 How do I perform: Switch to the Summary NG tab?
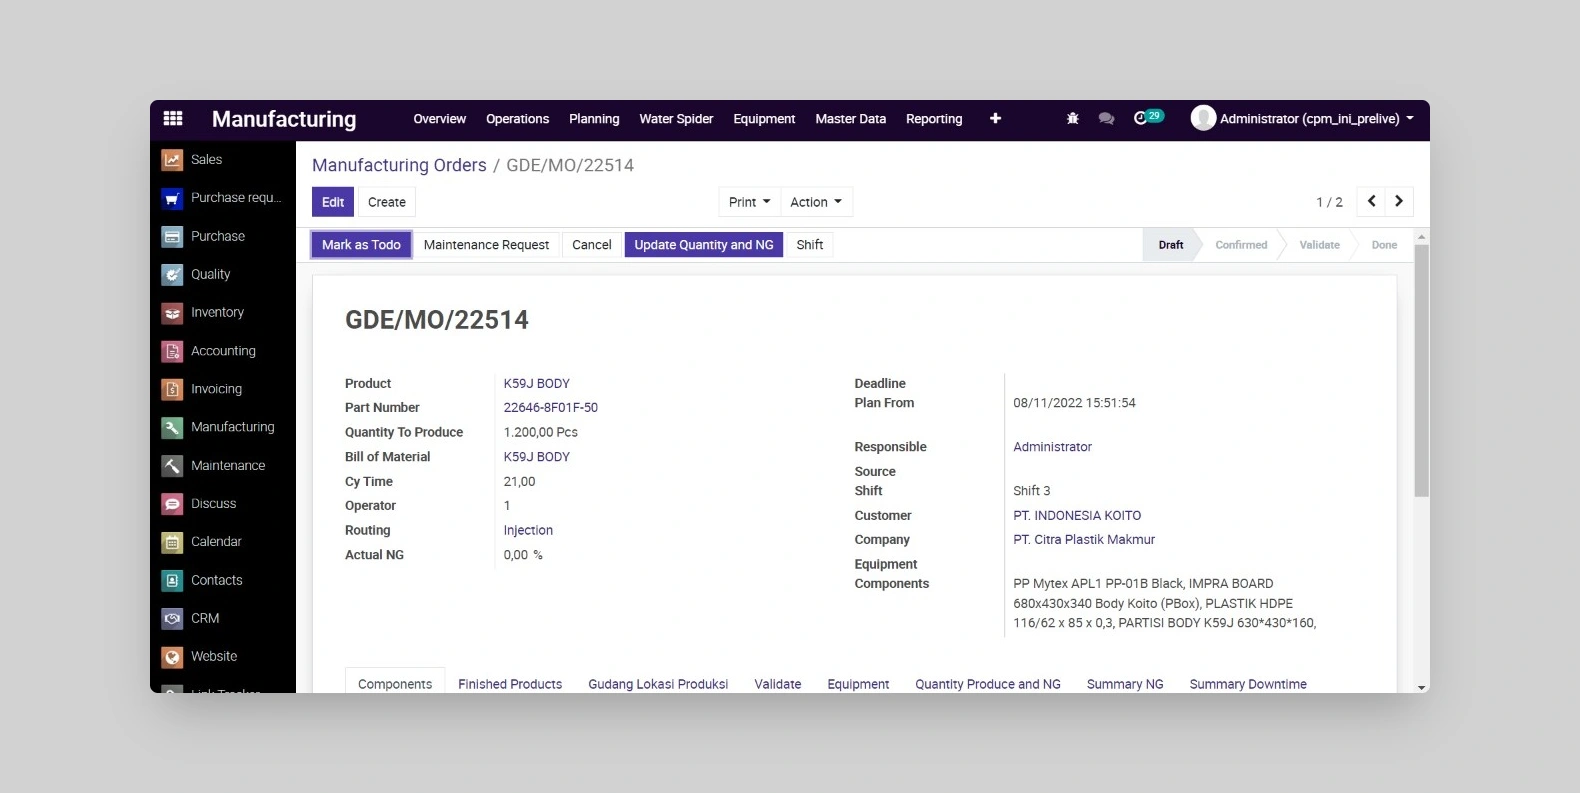pyautogui.click(x=1125, y=684)
